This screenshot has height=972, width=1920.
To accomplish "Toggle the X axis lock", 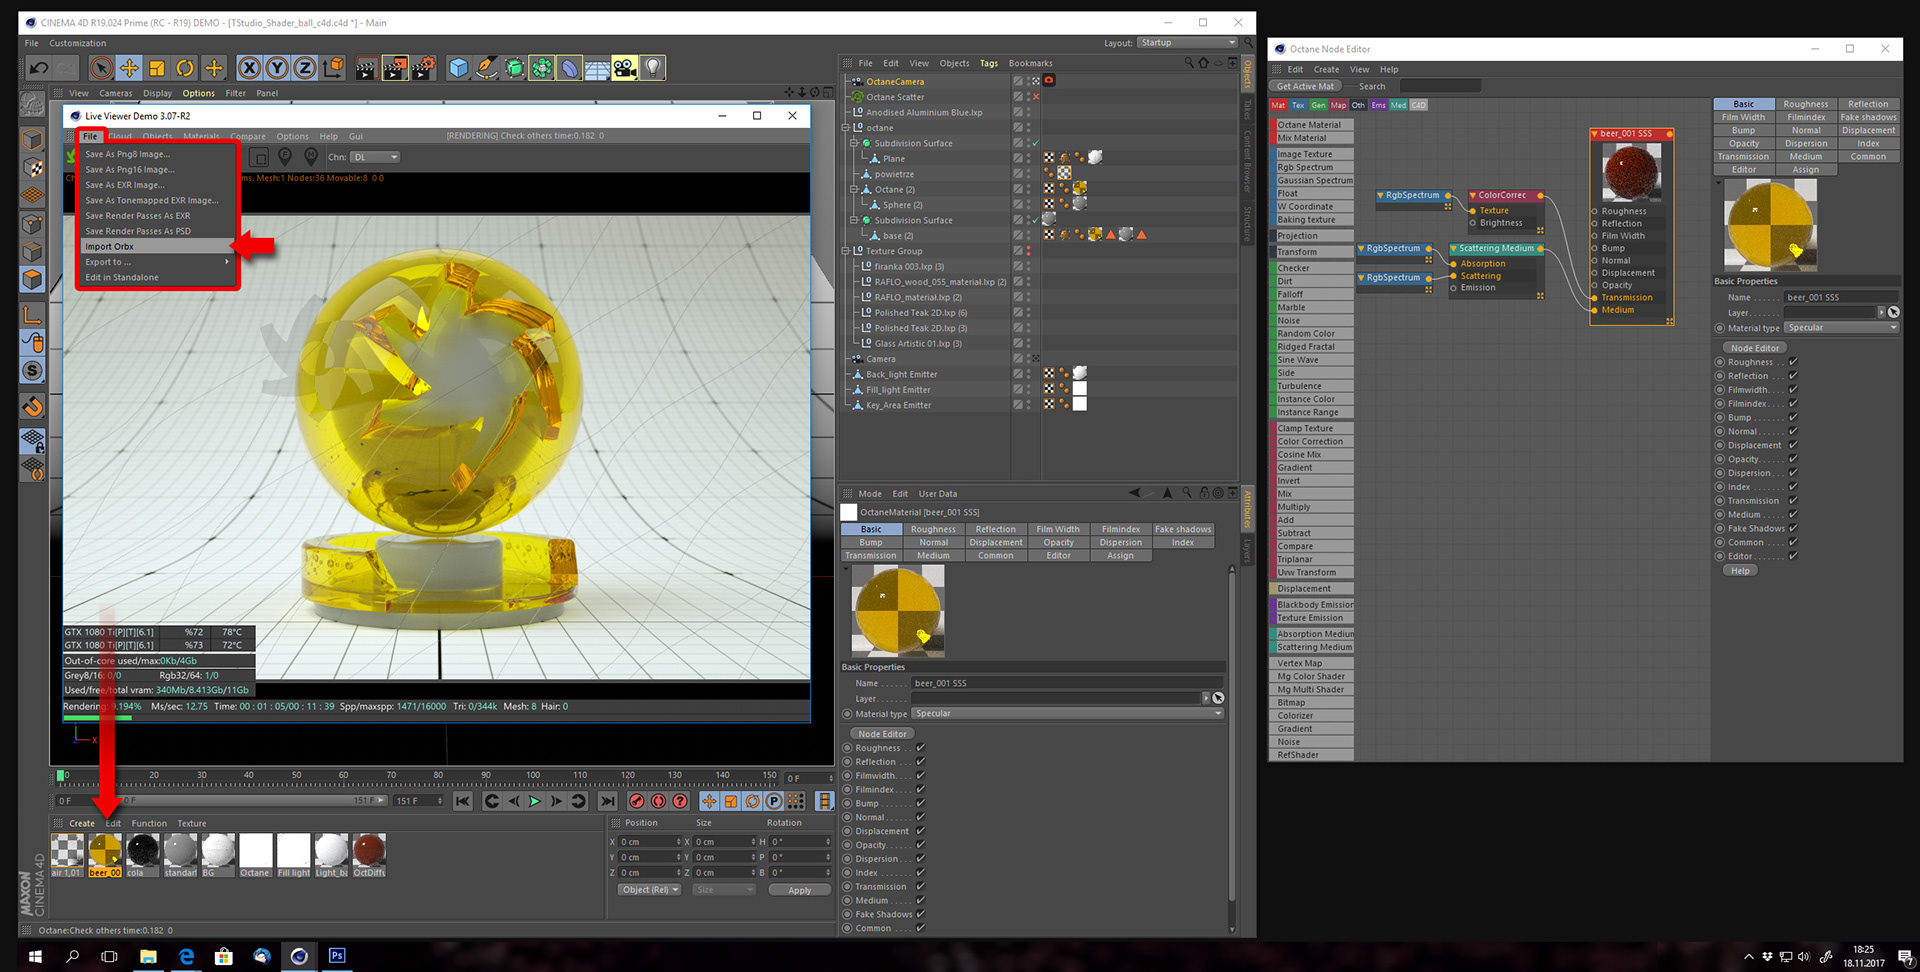I will [249, 68].
